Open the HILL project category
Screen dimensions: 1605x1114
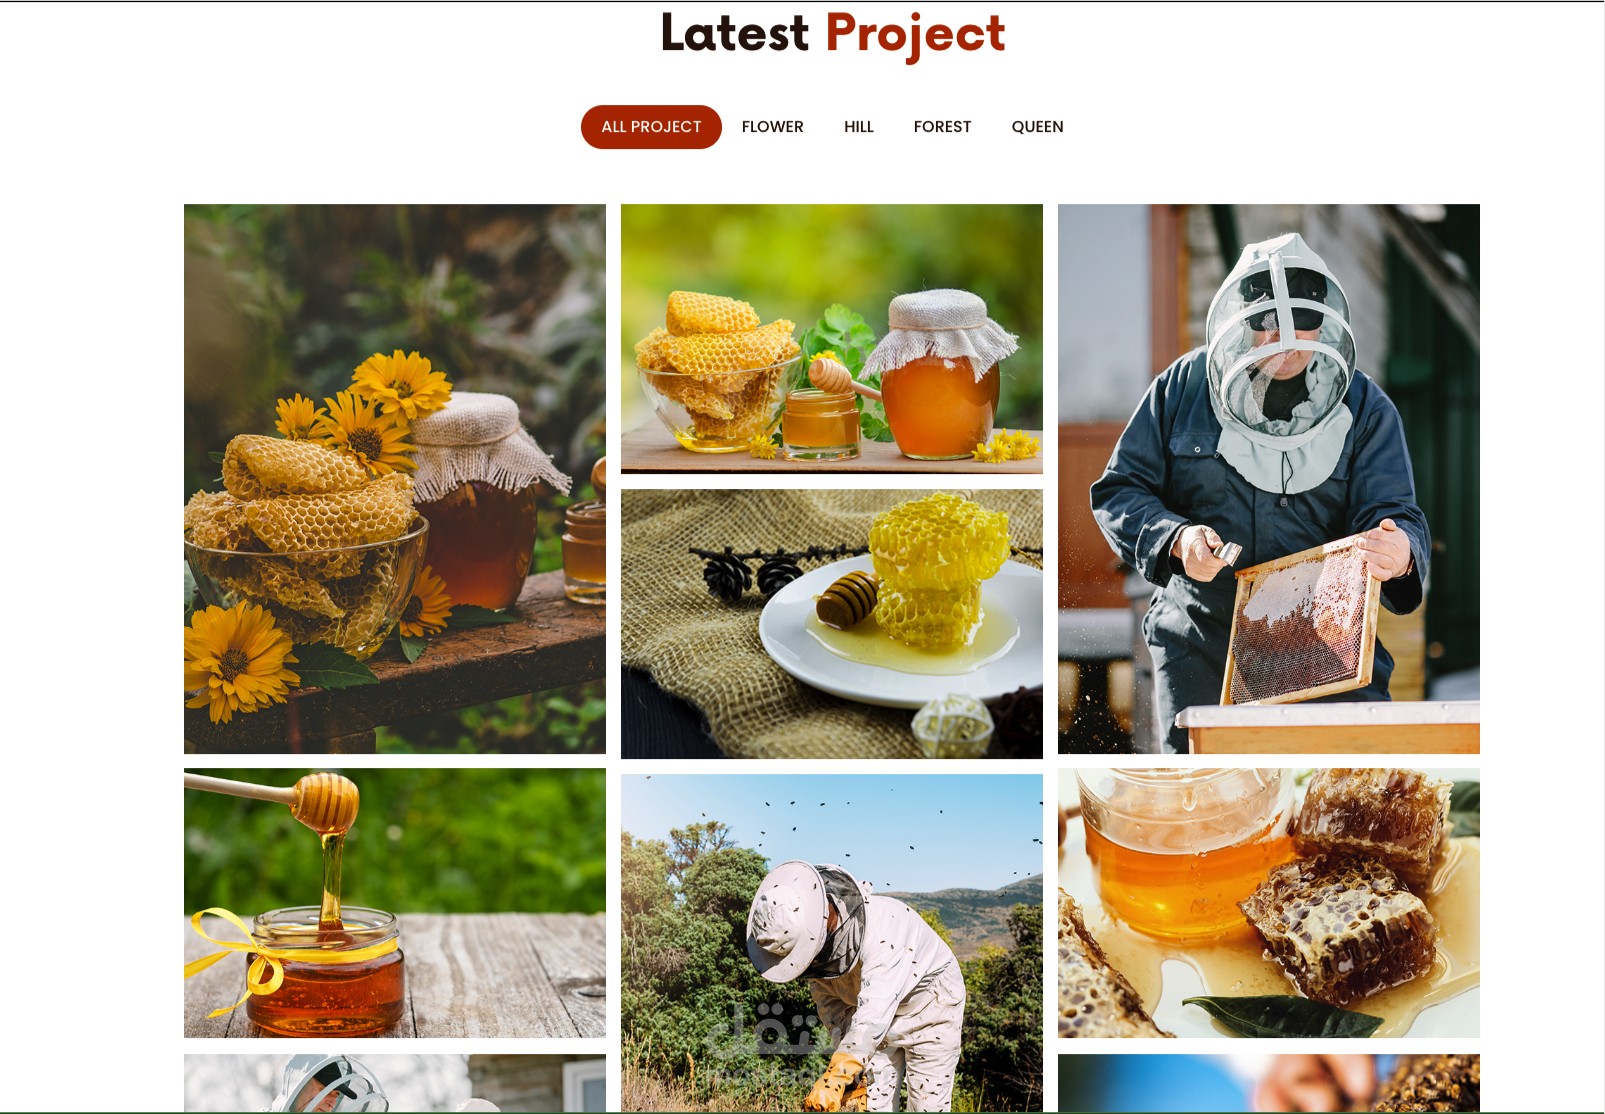click(859, 127)
